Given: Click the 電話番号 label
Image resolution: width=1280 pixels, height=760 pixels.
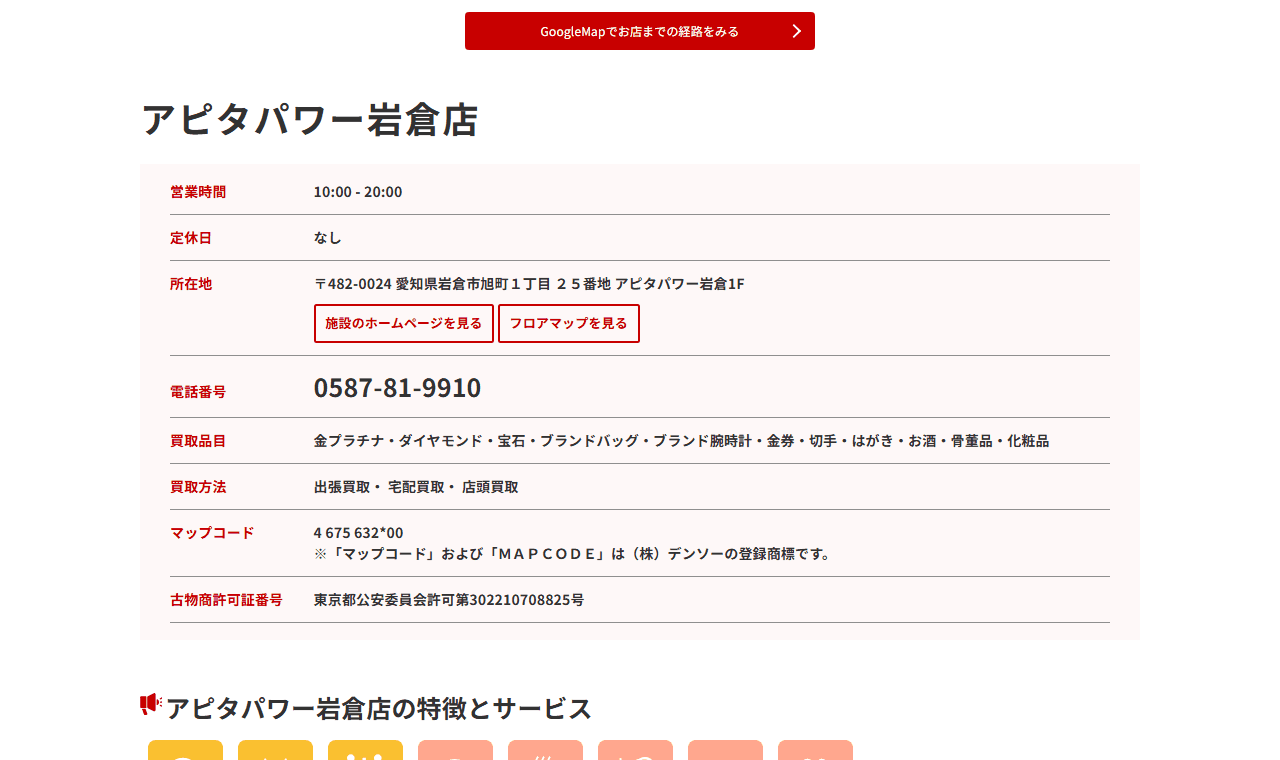Looking at the screenshot, I should [198, 392].
